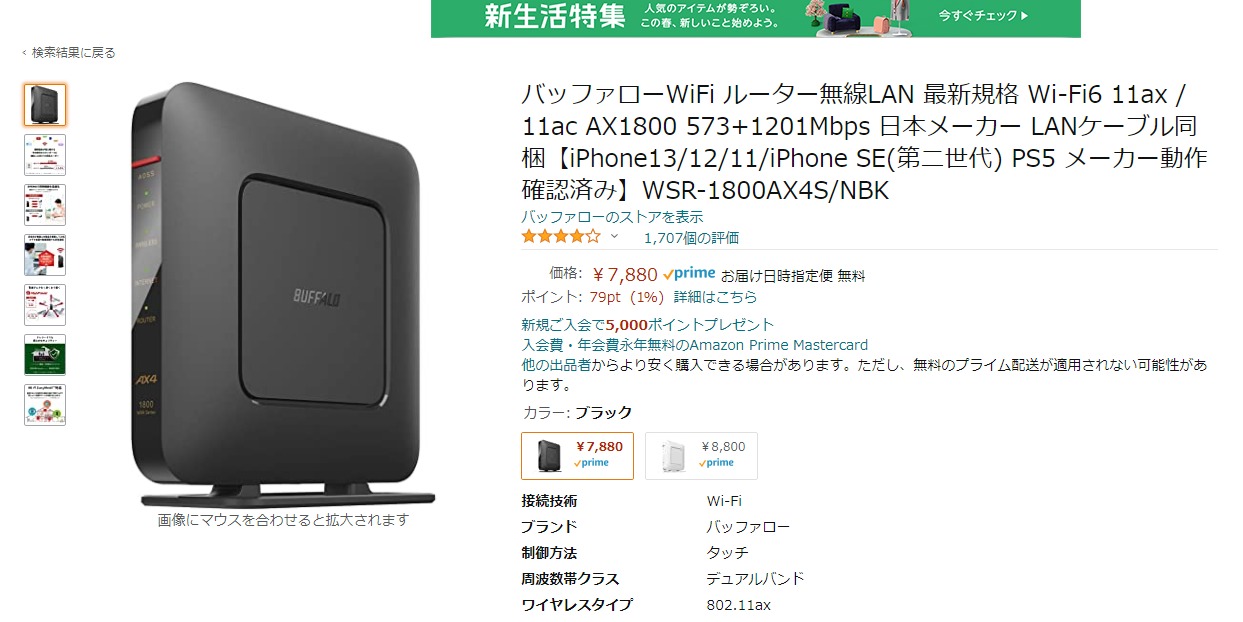Click the star rating icons
Screen dimensions: 1243x622
[x=561, y=238]
